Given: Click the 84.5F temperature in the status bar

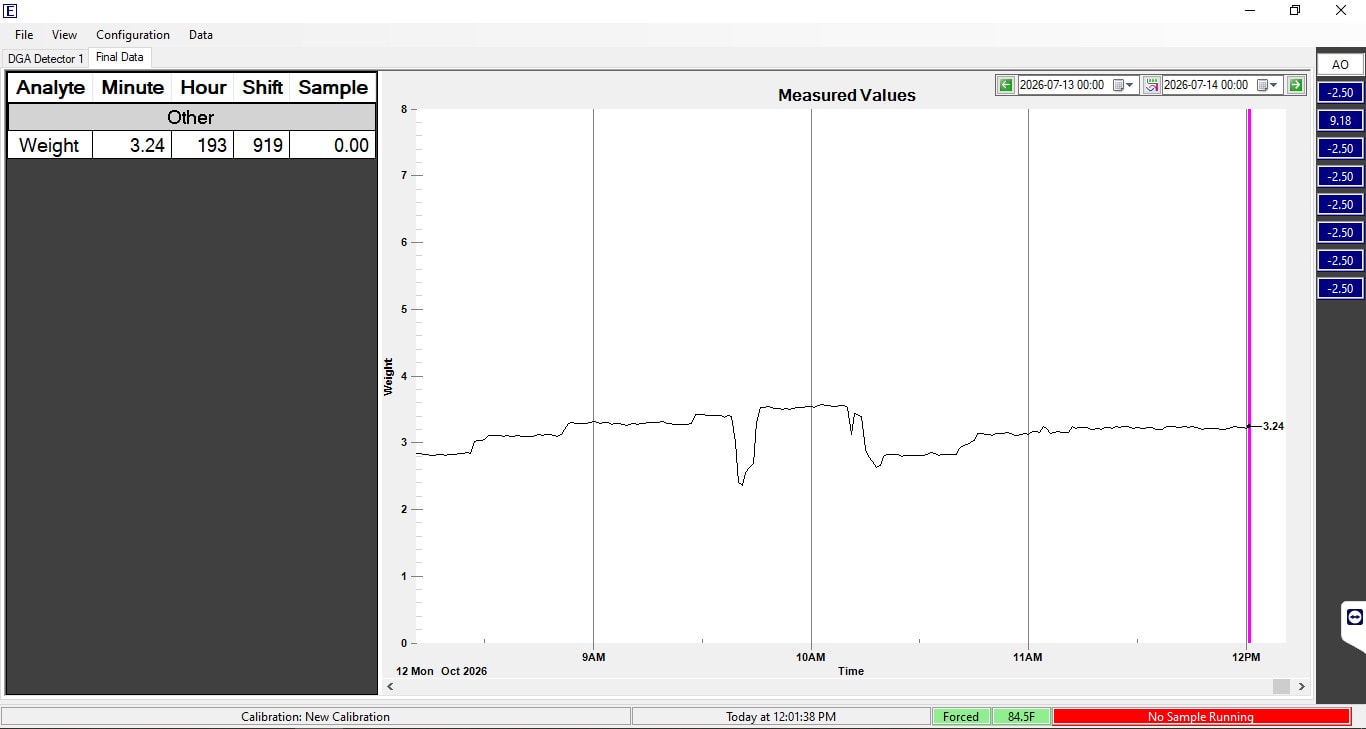Looking at the screenshot, I should (1021, 716).
